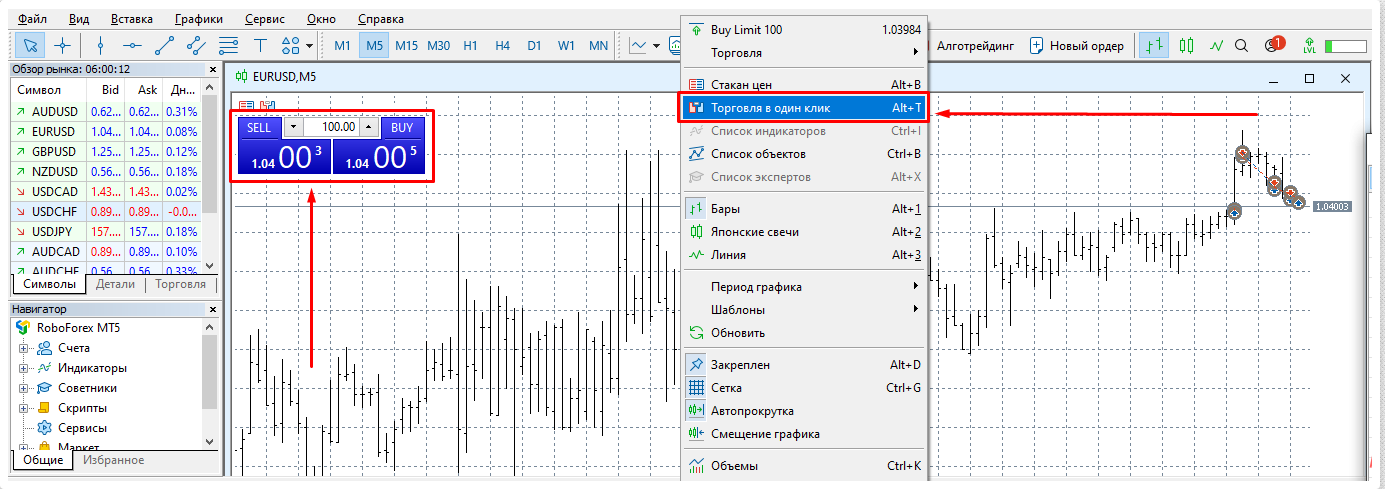Switch chart to D1 timeframe
Viewport: 1385px width, 489px height.
click(x=534, y=45)
